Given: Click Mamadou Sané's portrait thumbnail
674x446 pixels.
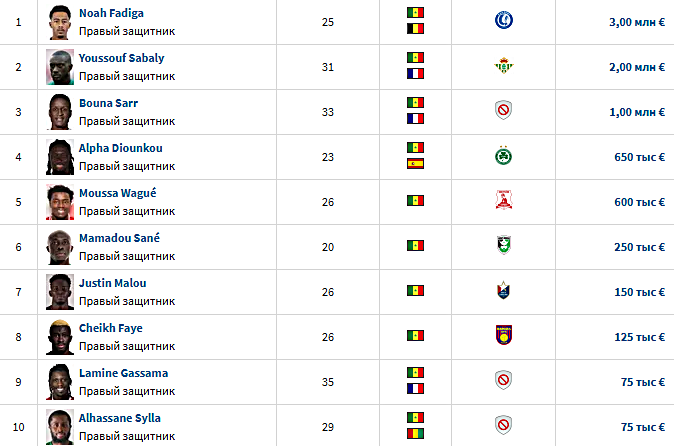Looking at the screenshot, I should (x=60, y=247).
